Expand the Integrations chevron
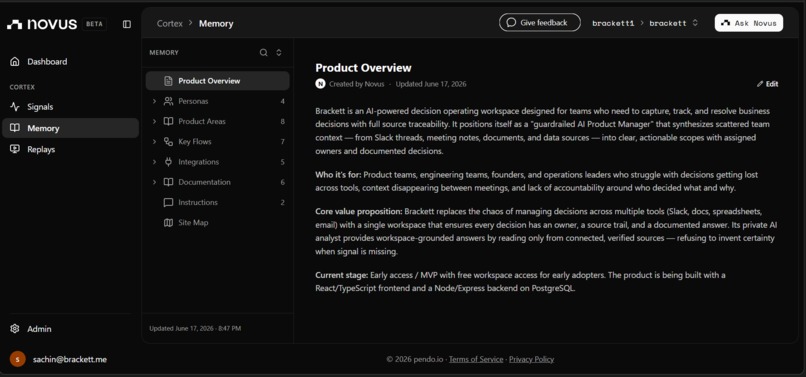 [154, 162]
